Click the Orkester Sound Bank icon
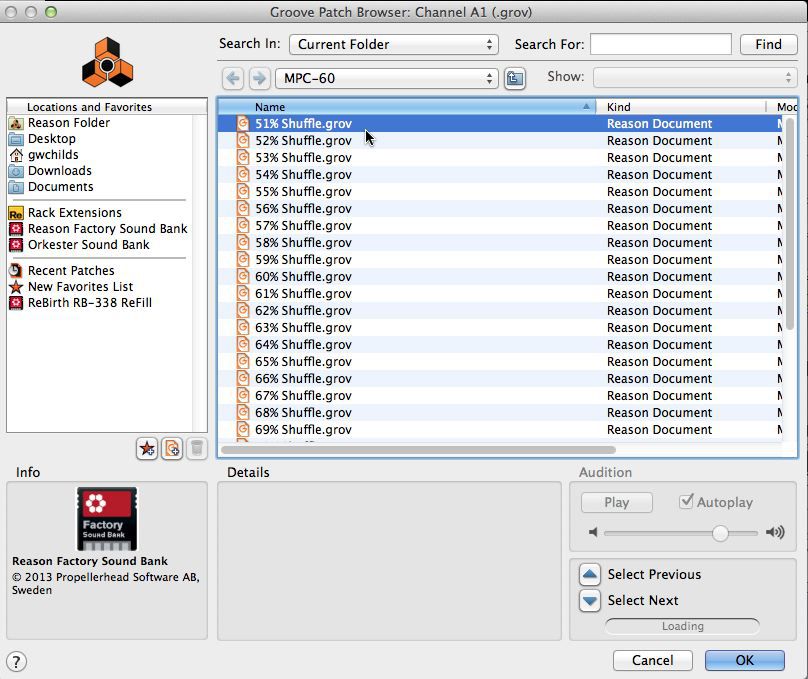This screenshot has width=808, height=679. pos(16,245)
